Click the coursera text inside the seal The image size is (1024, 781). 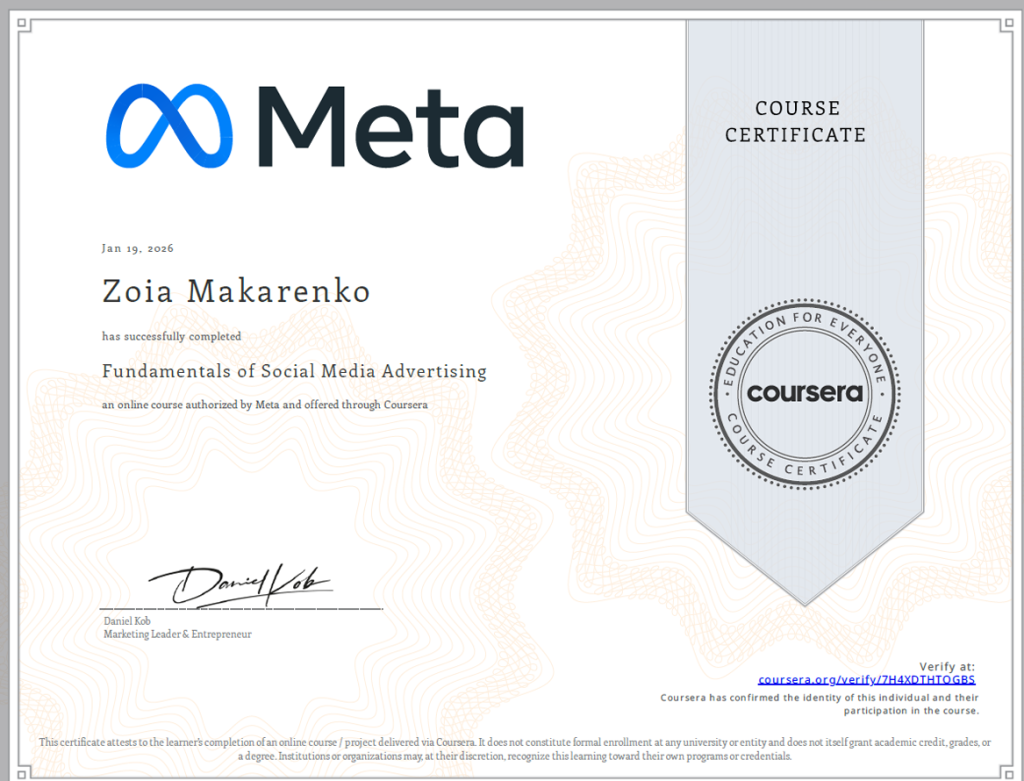(x=804, y=393)
